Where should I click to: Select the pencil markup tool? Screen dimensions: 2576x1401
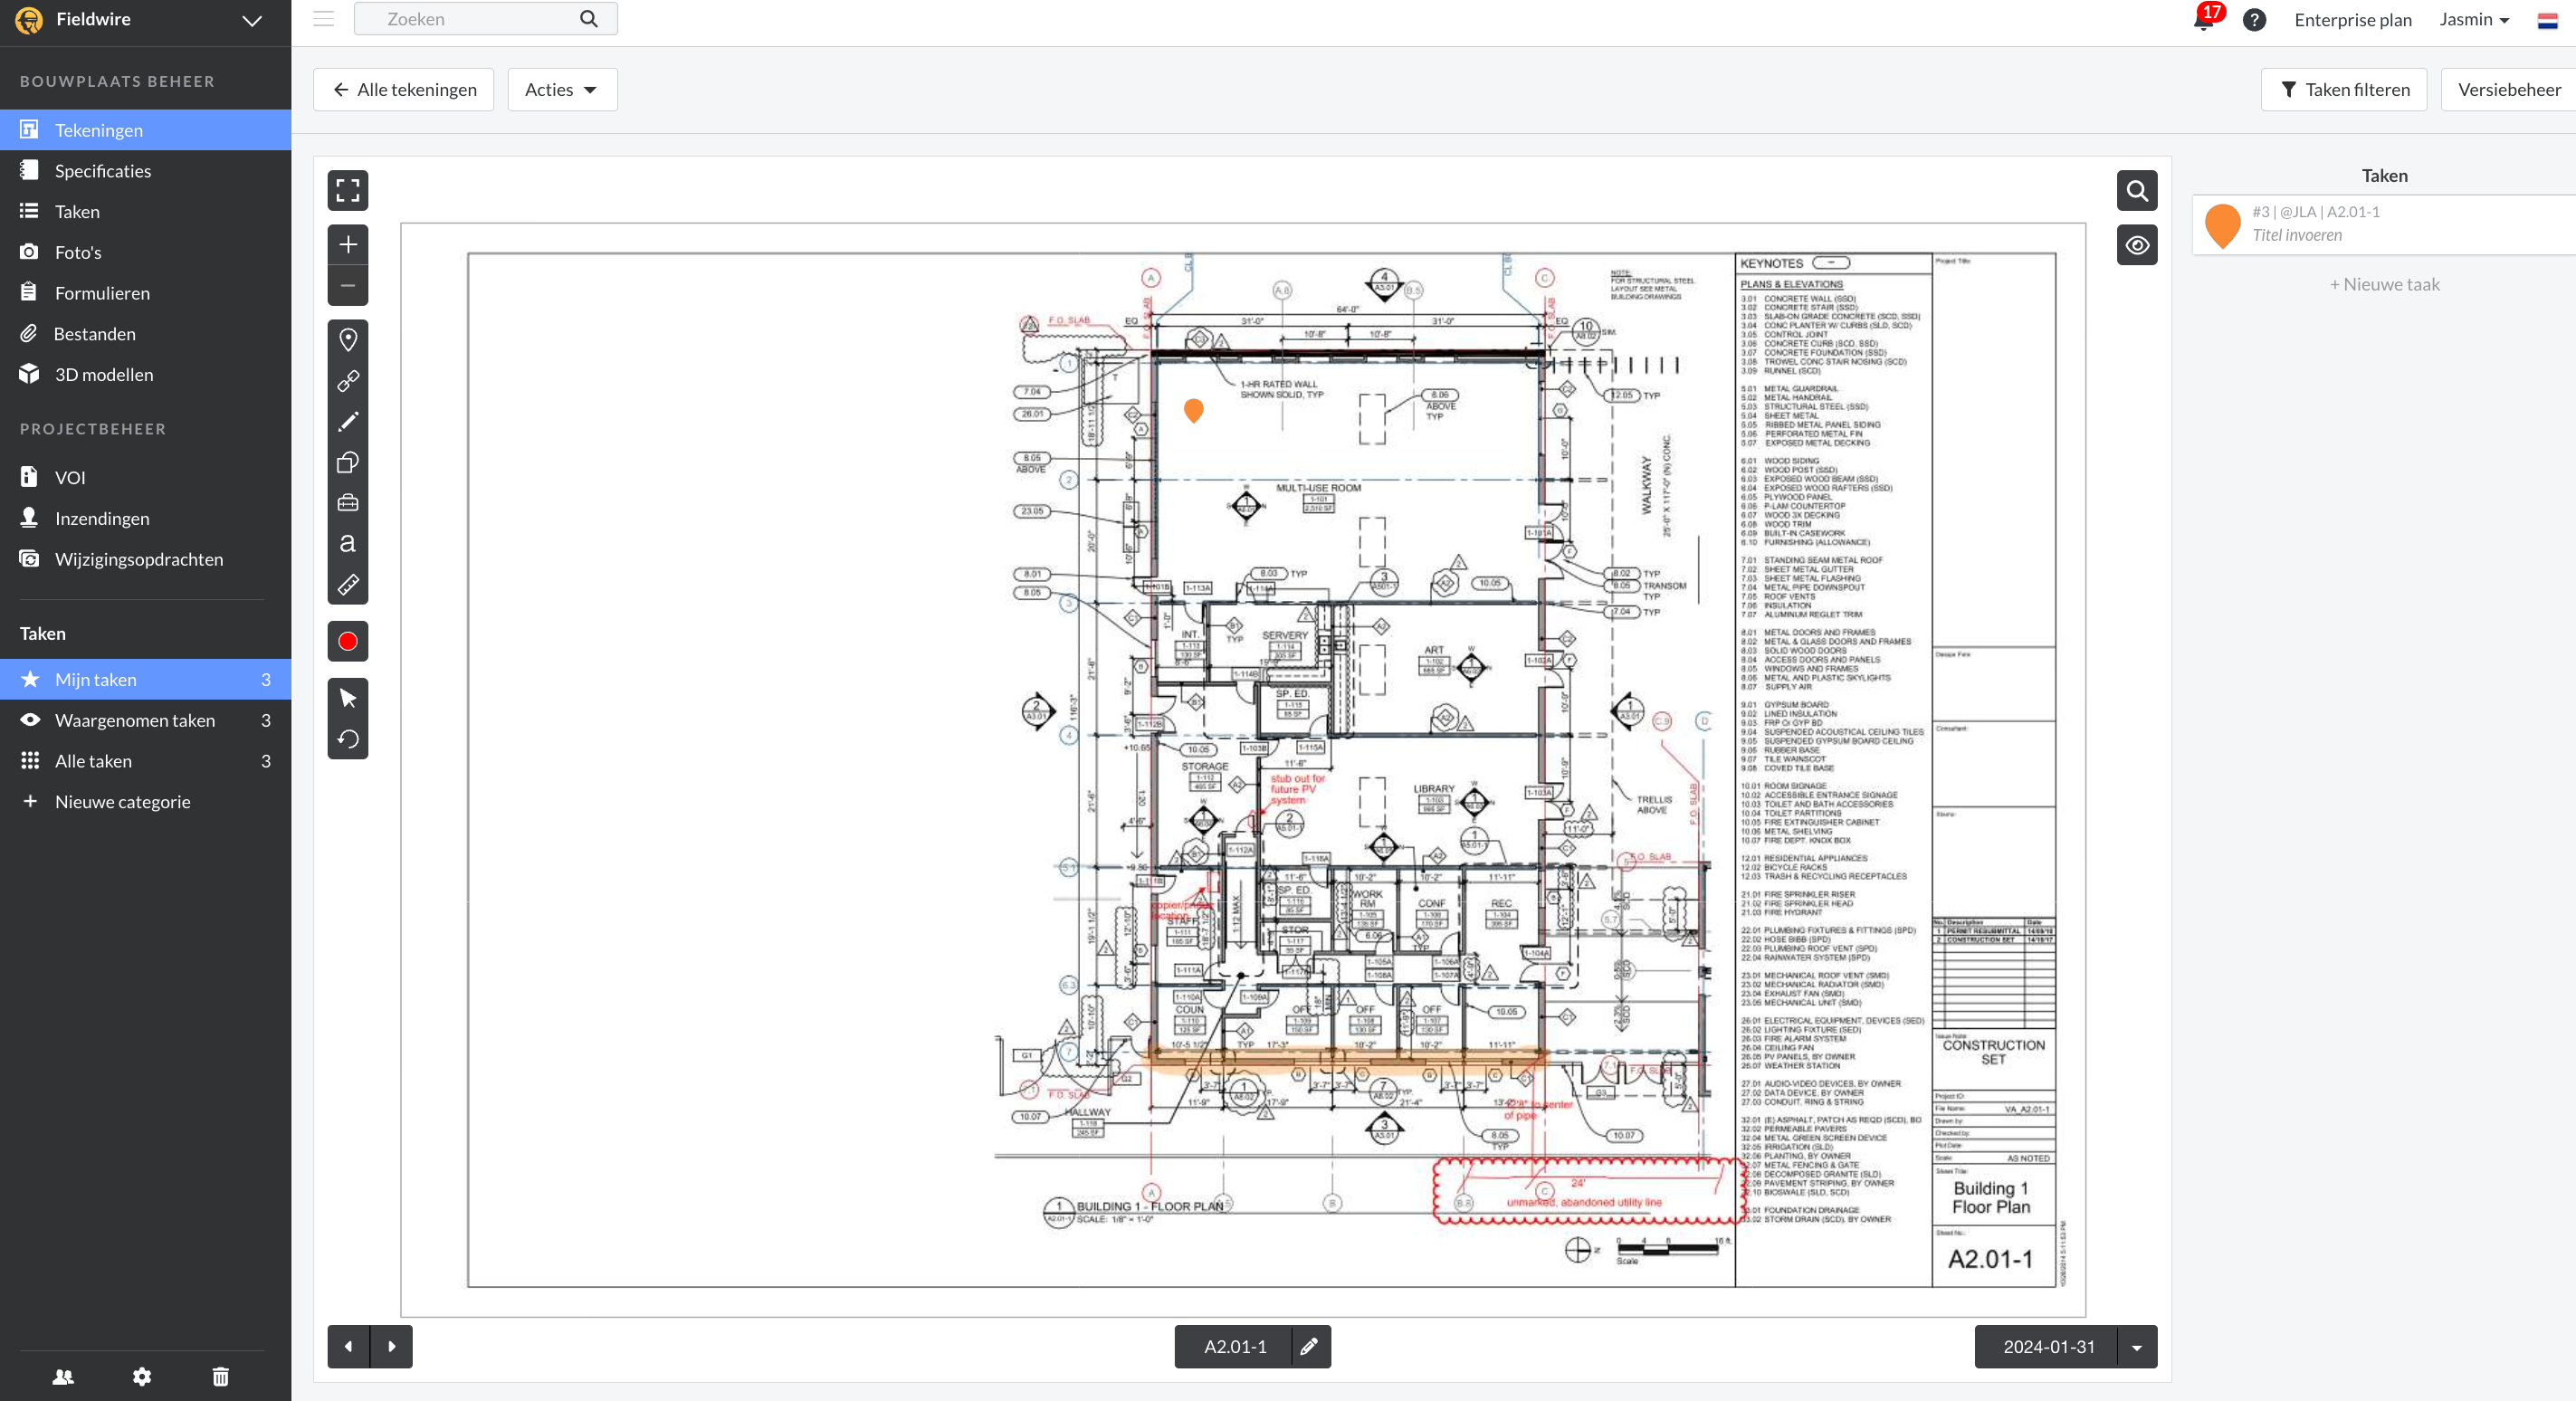347,422
